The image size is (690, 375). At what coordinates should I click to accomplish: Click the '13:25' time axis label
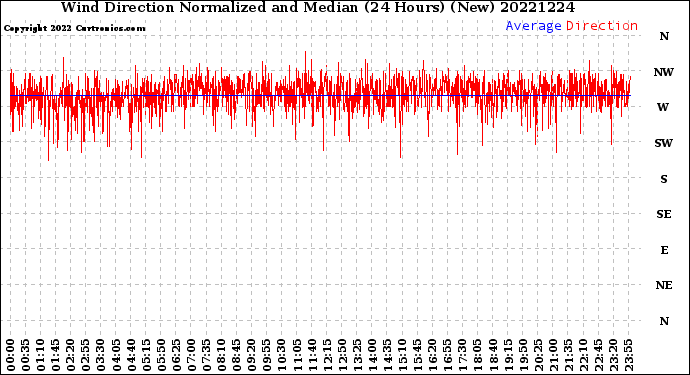click(x=357, y=356)
